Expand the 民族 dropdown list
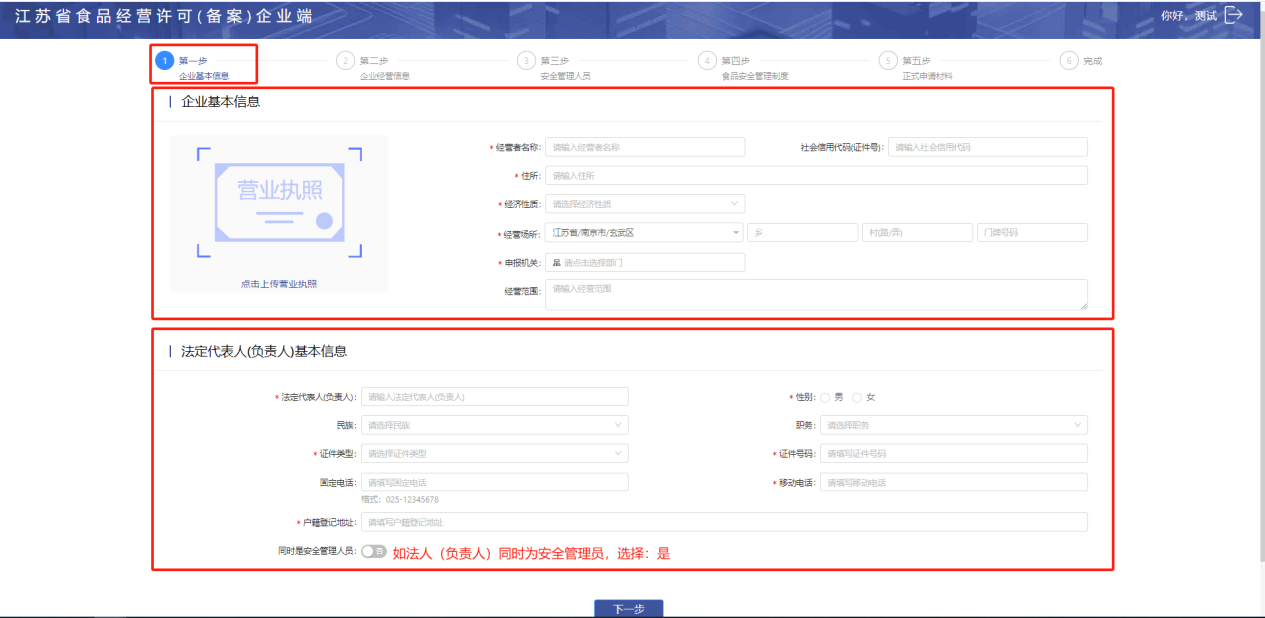 (x=494, y=425)
